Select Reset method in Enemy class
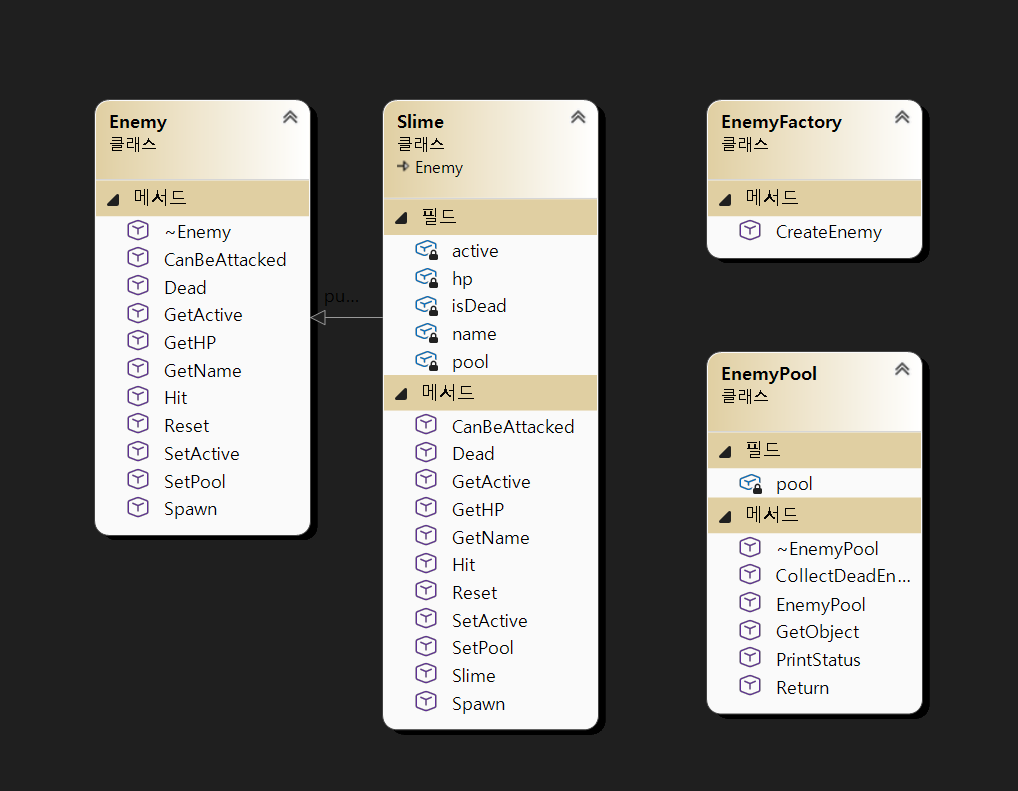Viewport: 1018px width, 791px height. coord(186,426)
